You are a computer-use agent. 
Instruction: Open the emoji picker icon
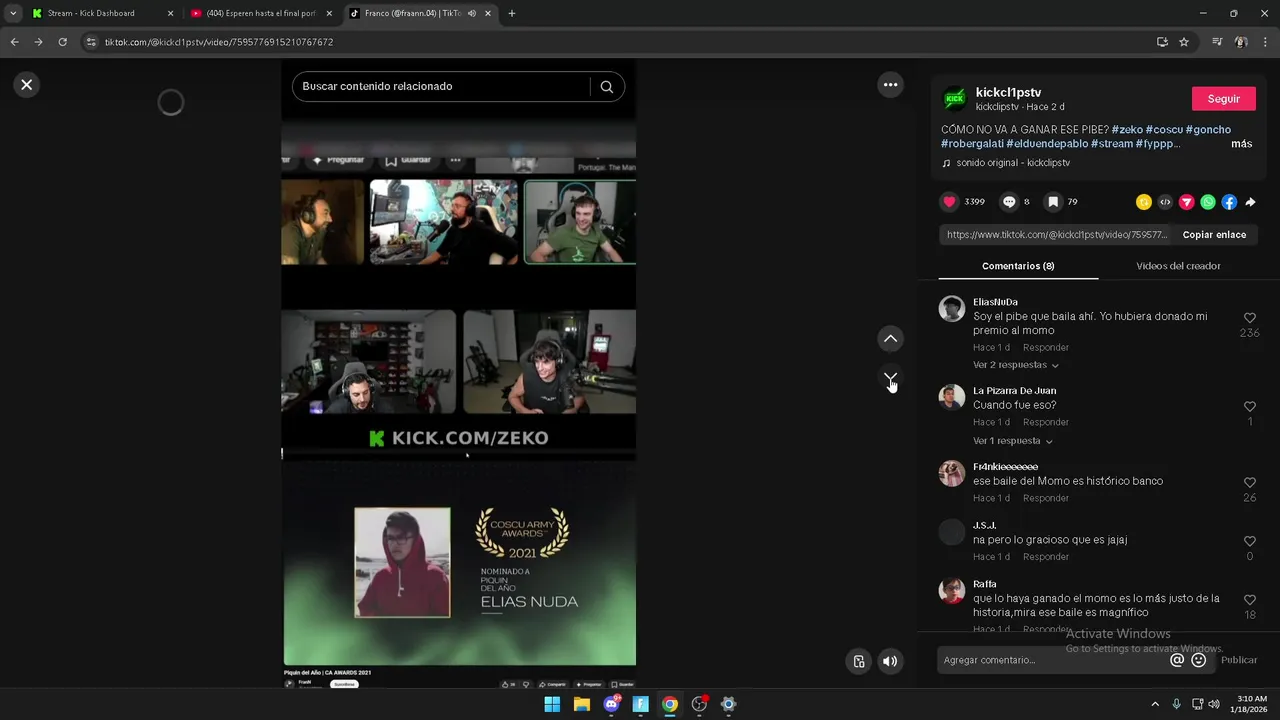point(1198,660)
